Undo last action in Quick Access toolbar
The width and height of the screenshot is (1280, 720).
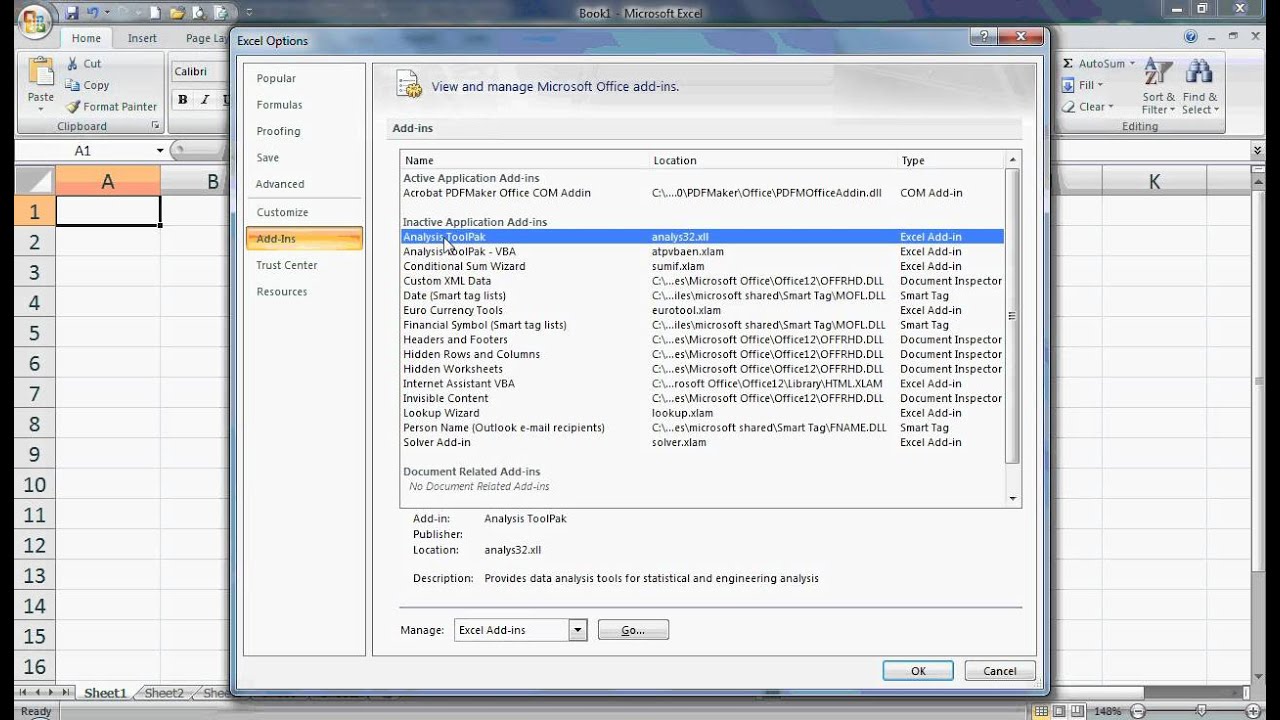(x=93, y=14)
